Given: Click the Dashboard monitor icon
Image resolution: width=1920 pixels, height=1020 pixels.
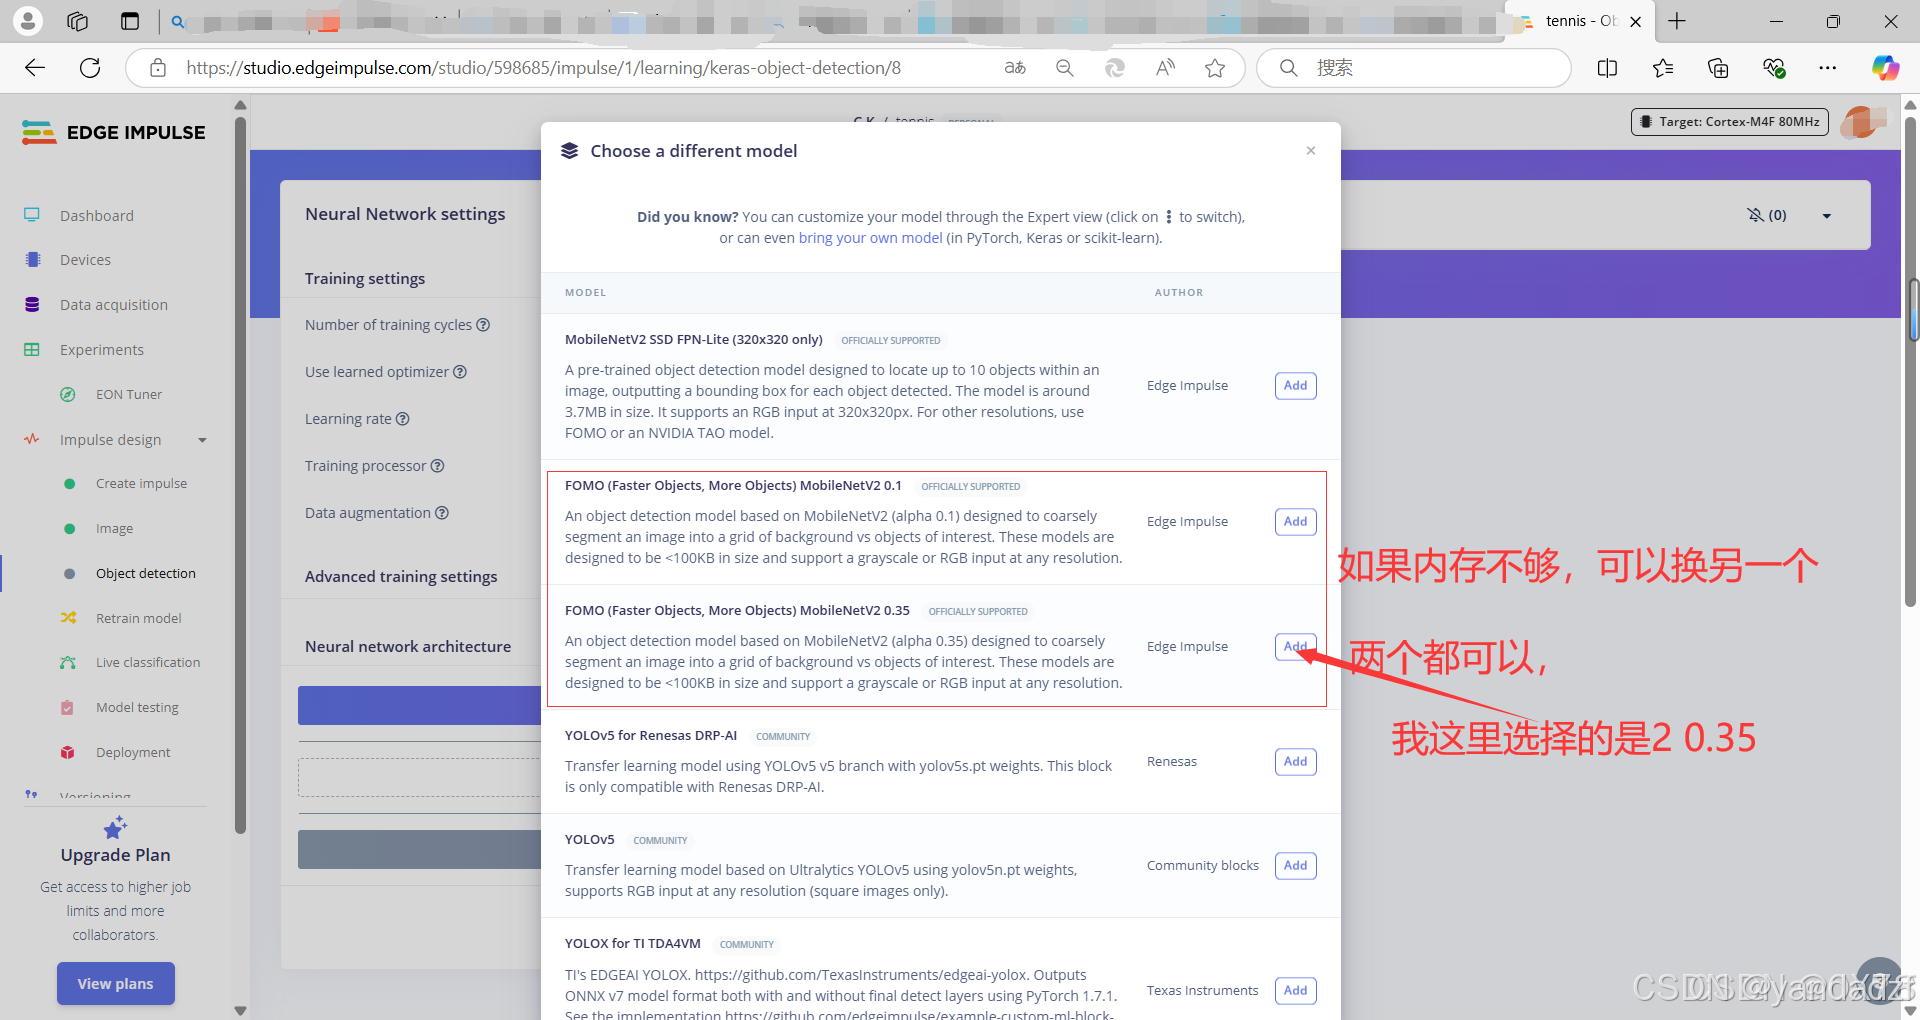Looking at the screenshot, I should point(32,215).
